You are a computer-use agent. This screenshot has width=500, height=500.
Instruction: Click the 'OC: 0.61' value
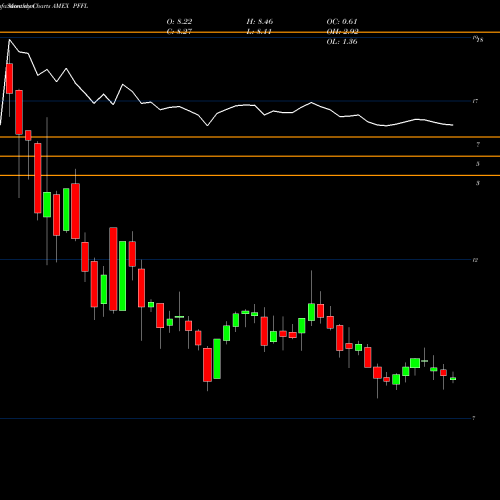(342, 22)
